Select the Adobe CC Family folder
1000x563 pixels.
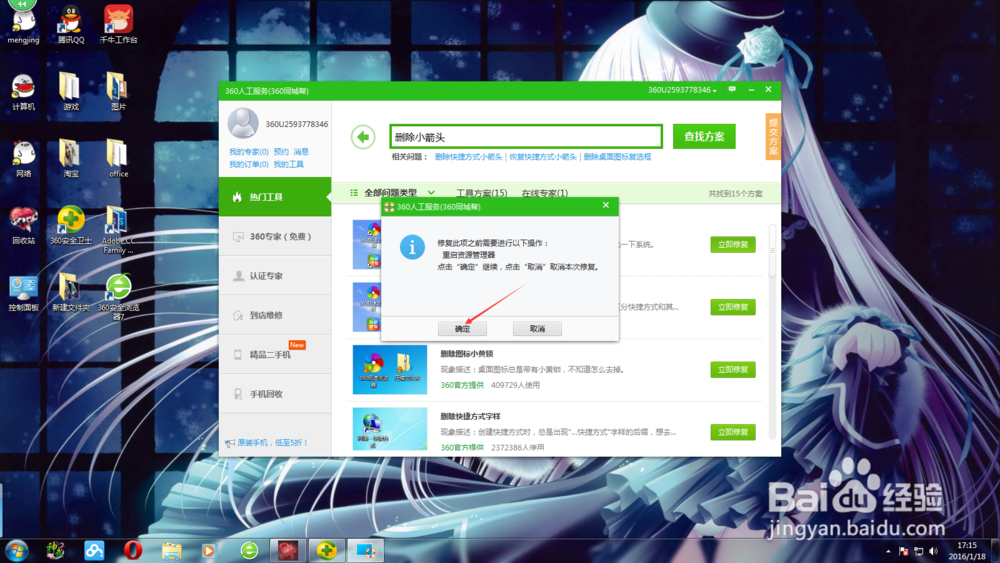coord(118,230)
